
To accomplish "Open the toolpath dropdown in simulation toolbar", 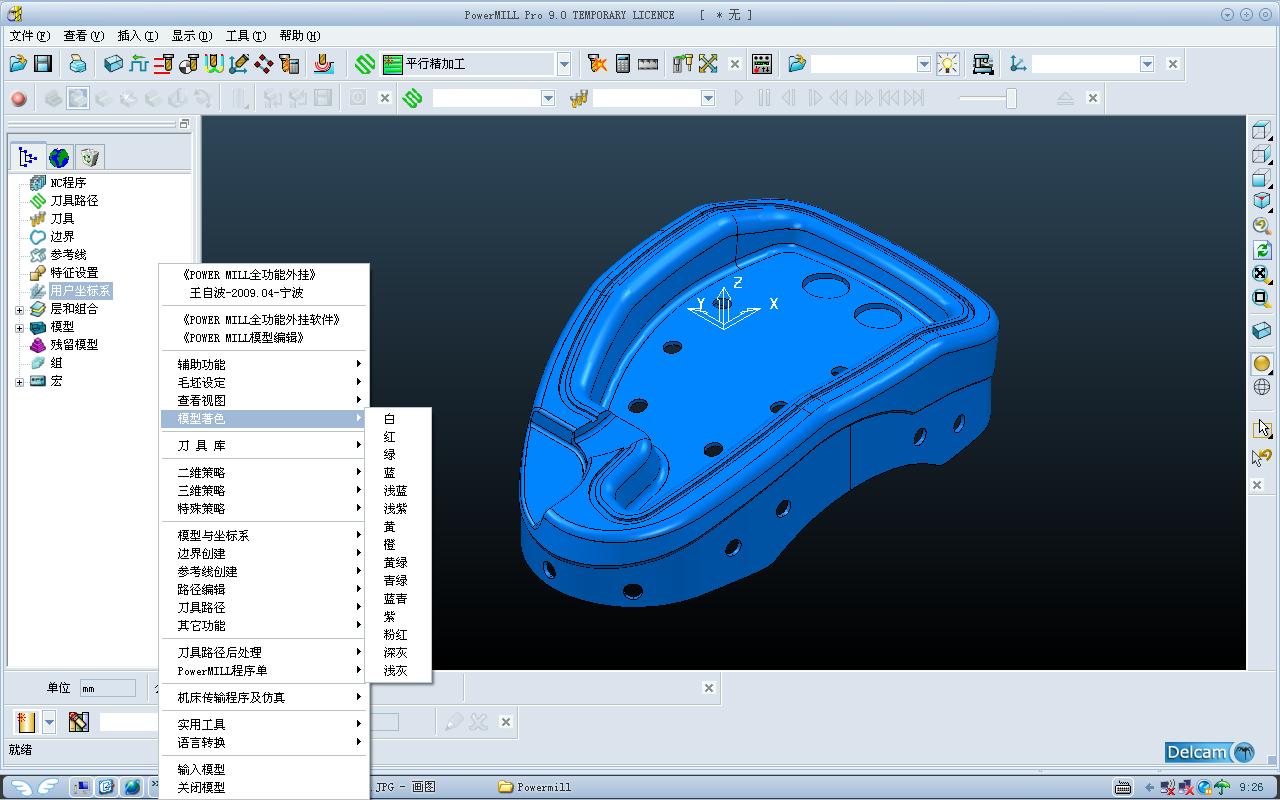I will click(x=548, y=98).
